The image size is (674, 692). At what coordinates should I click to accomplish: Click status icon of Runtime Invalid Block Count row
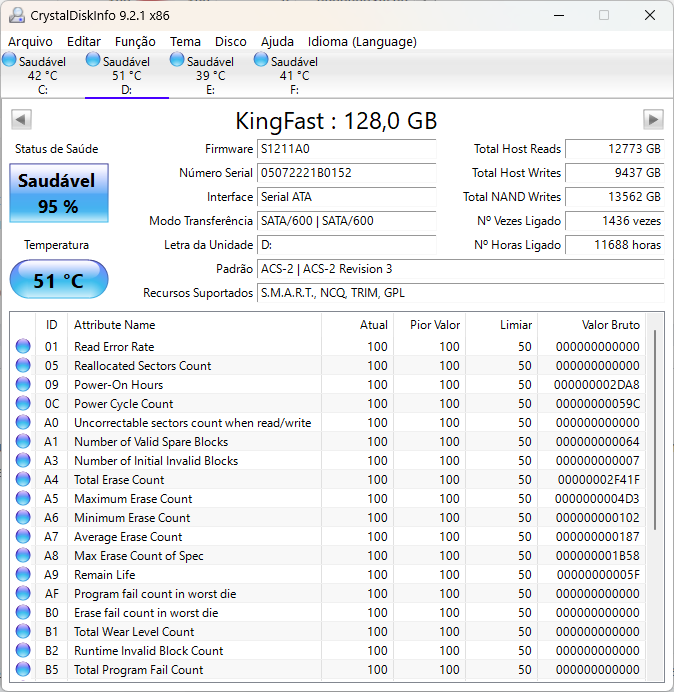pyautogui.click(x=23, y=650)
